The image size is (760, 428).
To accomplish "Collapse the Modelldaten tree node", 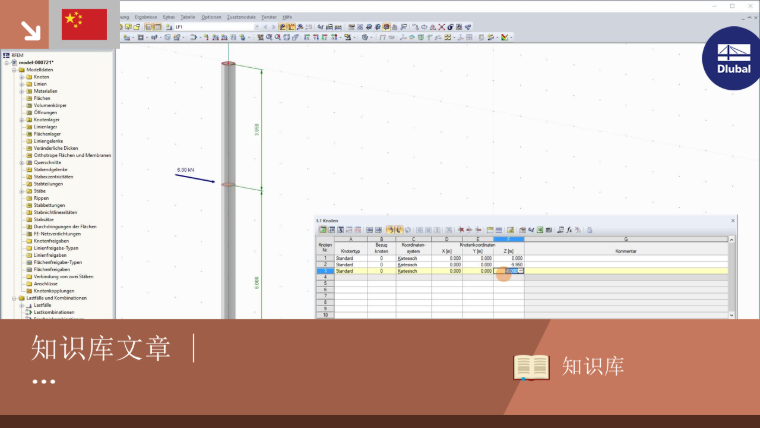I will point(15,70).
